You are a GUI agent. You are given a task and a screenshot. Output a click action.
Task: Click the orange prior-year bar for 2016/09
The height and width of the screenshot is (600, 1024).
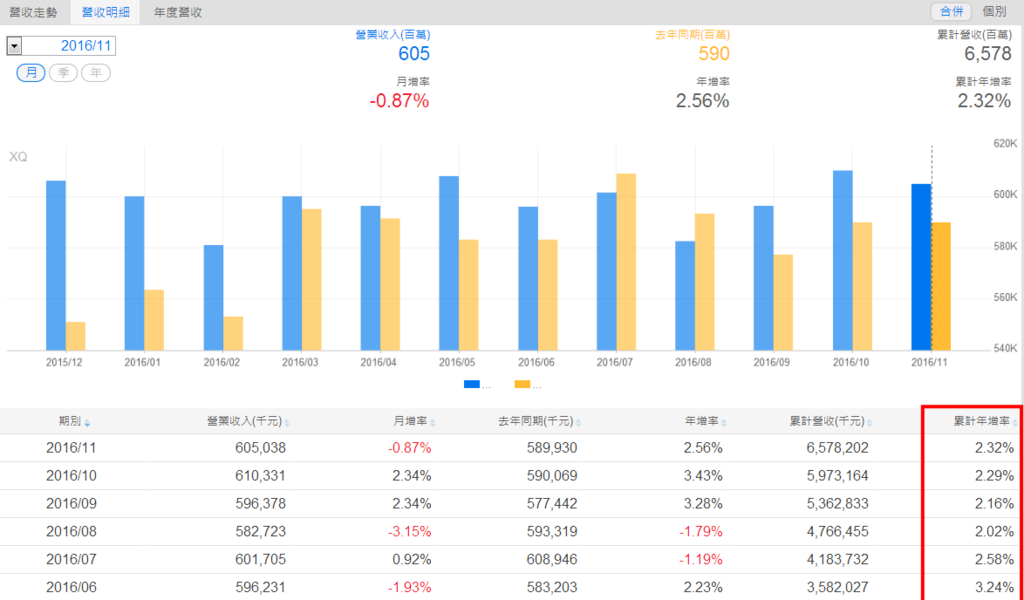point(784,303)
